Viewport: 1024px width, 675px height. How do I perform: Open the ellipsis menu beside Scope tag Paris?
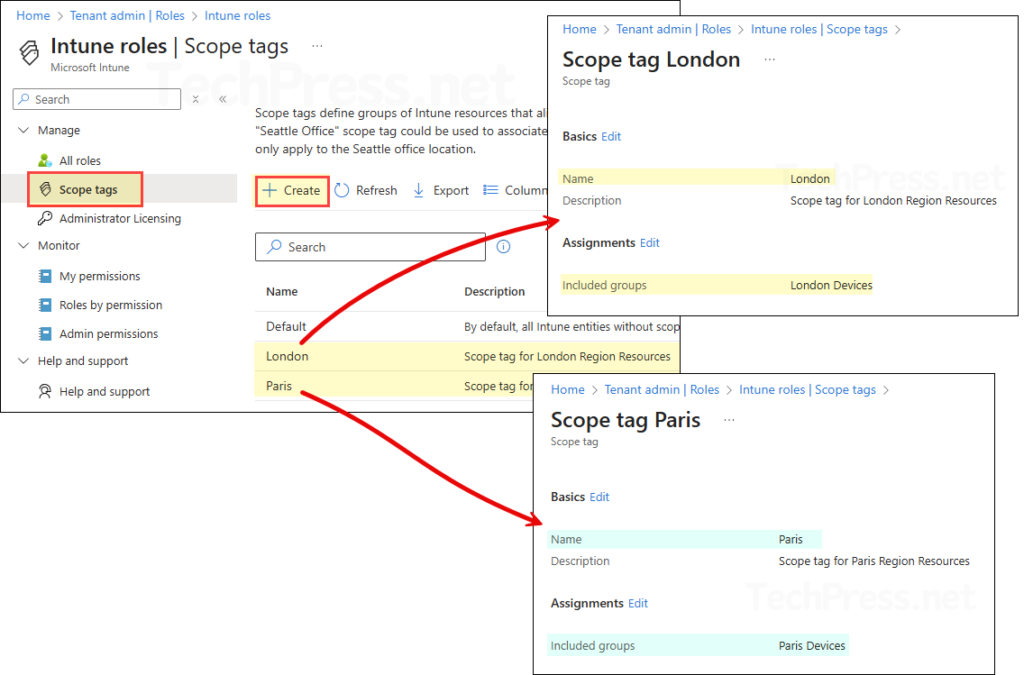(x=729, y=420)
